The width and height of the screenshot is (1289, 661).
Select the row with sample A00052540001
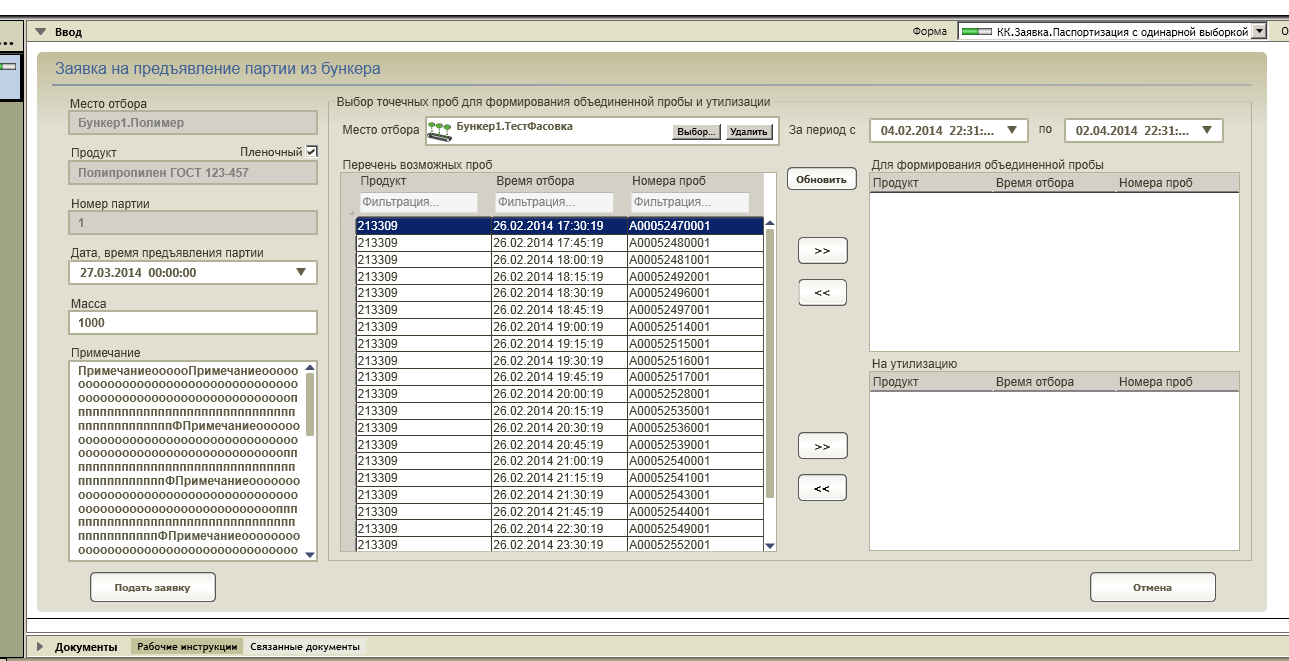pyautogui.click(x=559, y=461)
